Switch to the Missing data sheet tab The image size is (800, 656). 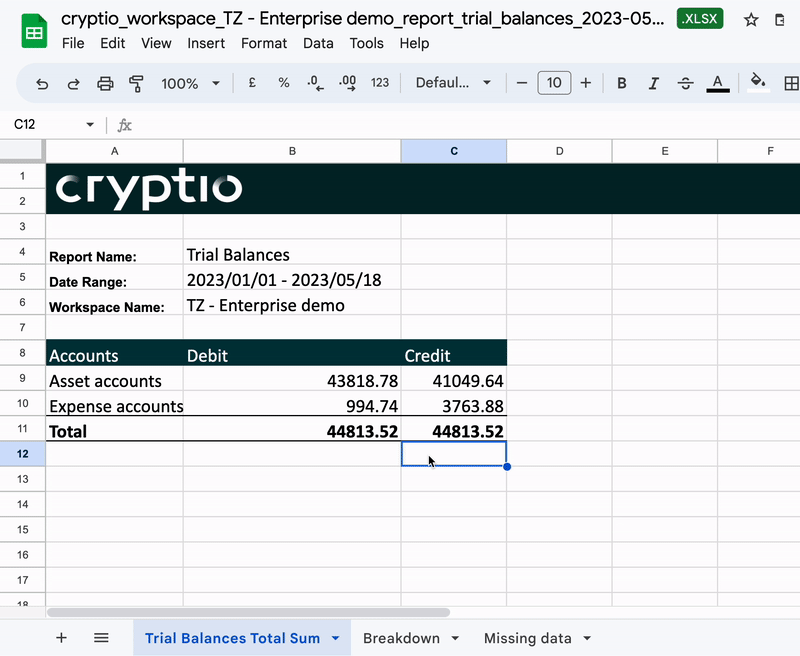527,638
